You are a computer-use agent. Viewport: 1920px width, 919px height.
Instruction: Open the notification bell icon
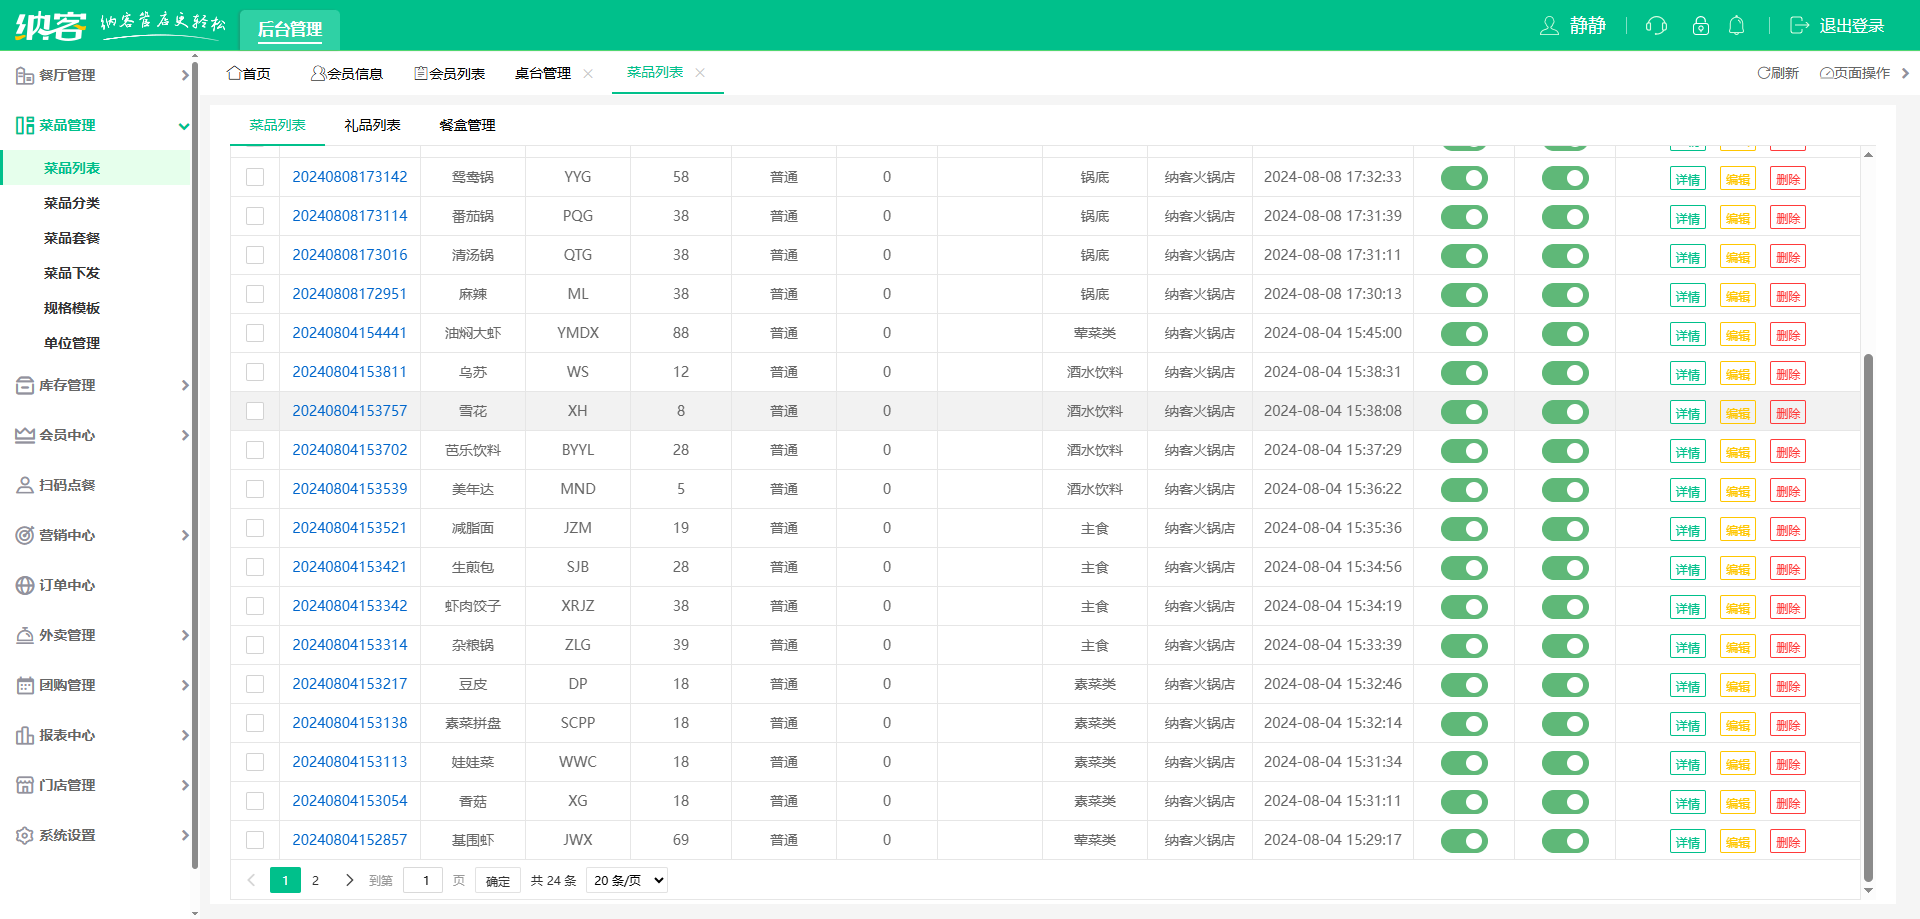tap(1737, 25)
